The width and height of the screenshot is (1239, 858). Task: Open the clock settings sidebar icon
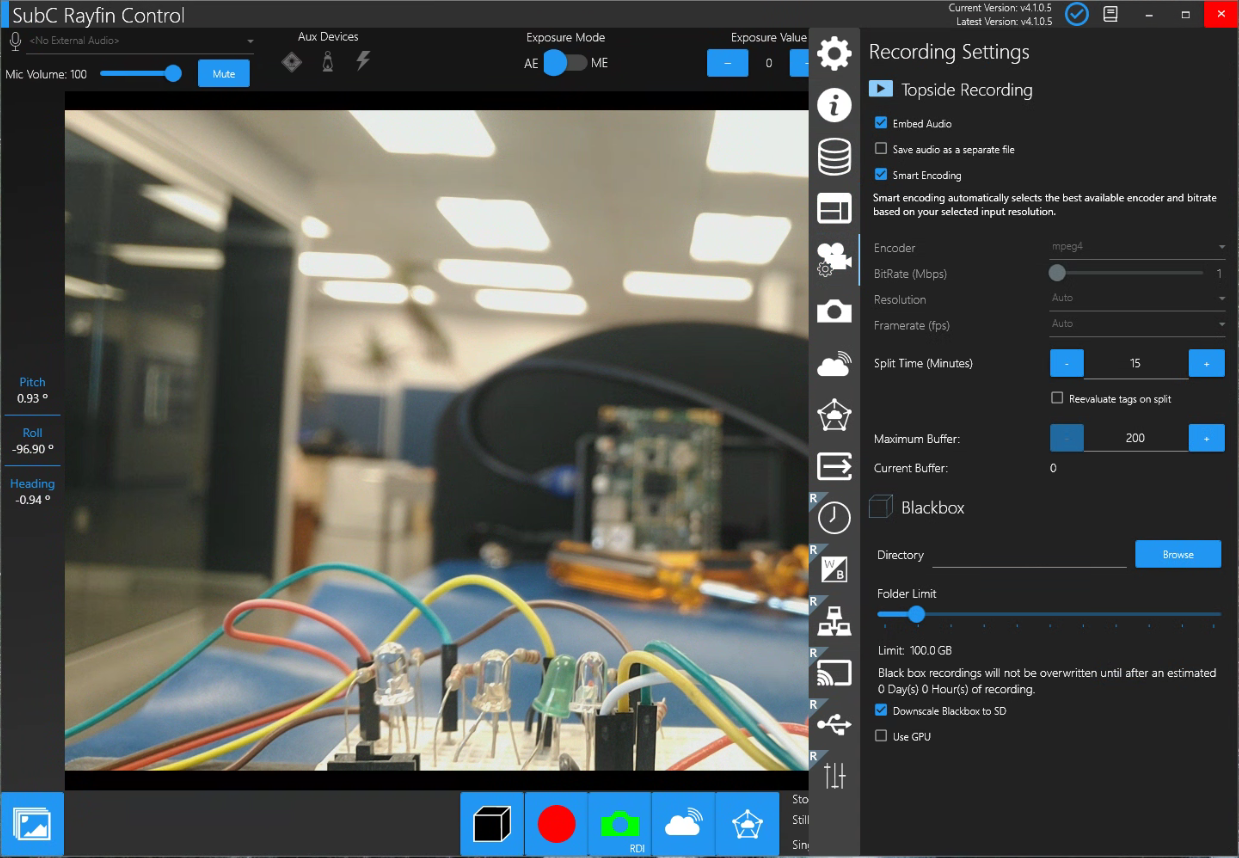click(834, 517)
